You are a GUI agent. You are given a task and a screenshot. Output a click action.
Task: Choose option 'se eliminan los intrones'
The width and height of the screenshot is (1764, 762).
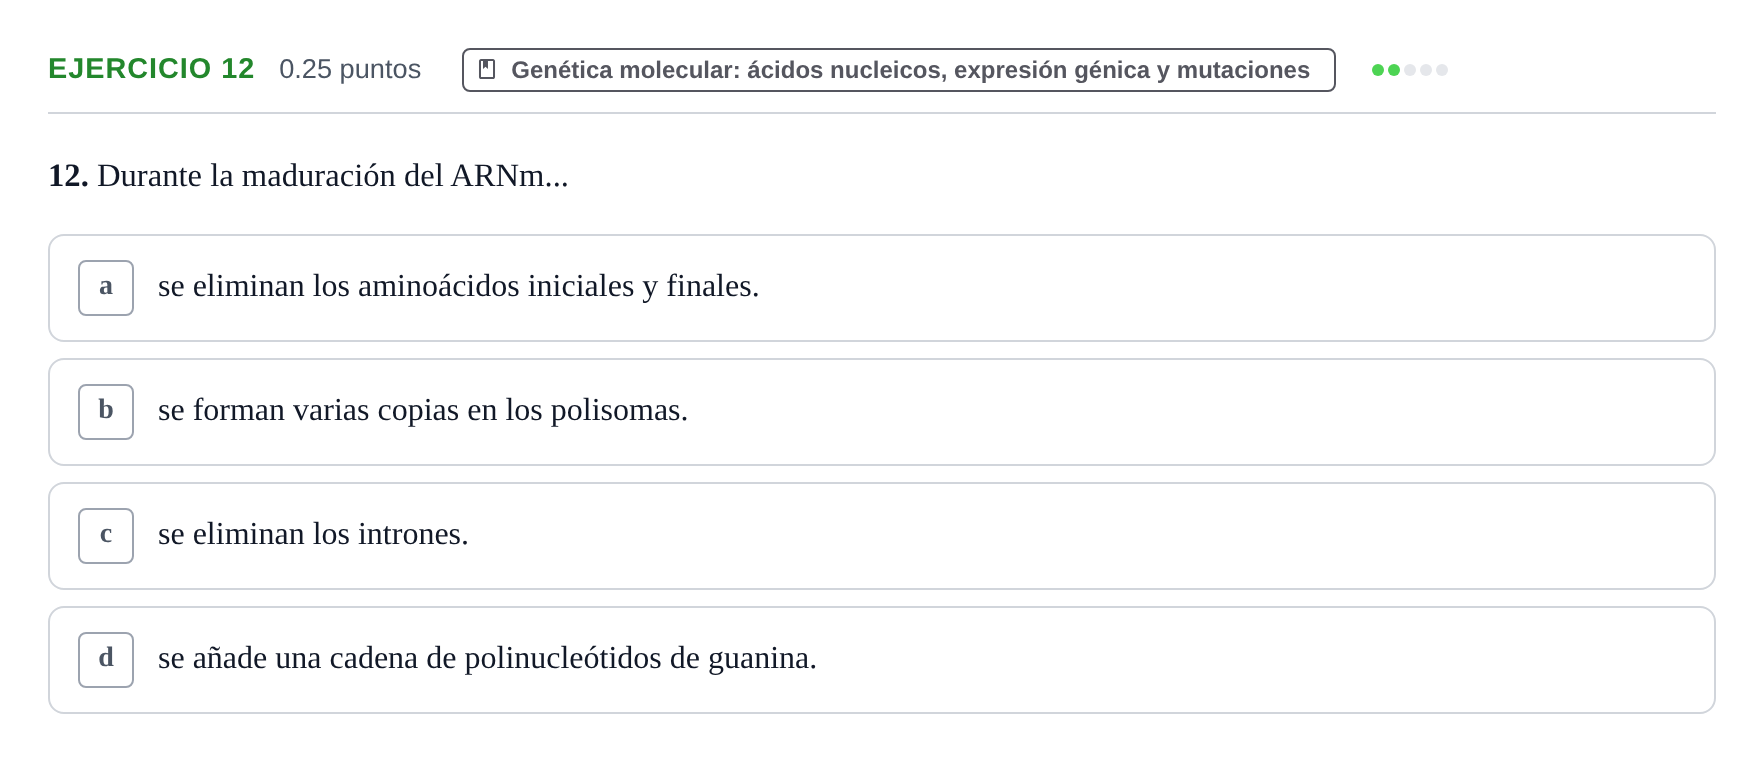(x=882, y=536)
